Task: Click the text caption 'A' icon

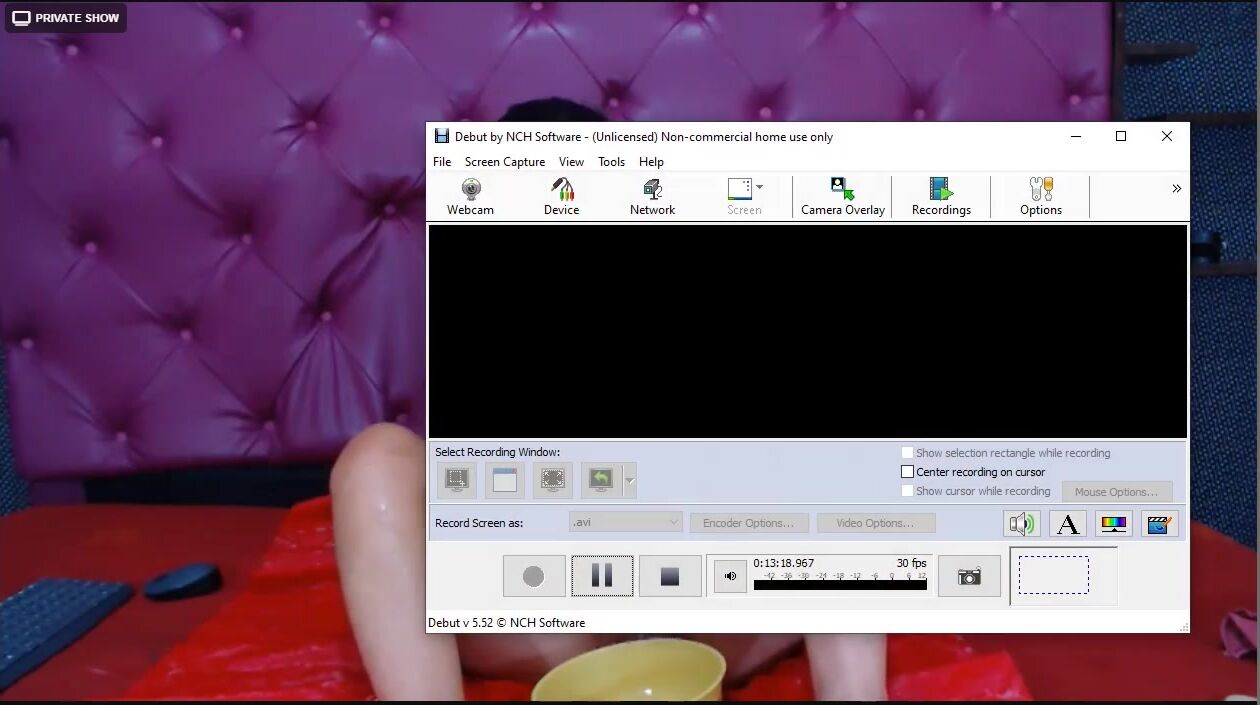Action: (x=1067, y=524)
